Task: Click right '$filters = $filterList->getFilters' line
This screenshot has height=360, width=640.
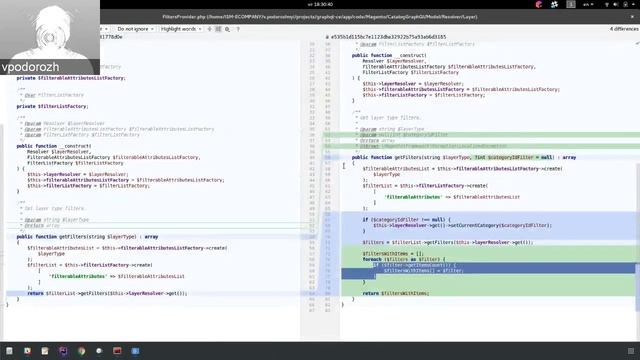Action: coord(448,242)
